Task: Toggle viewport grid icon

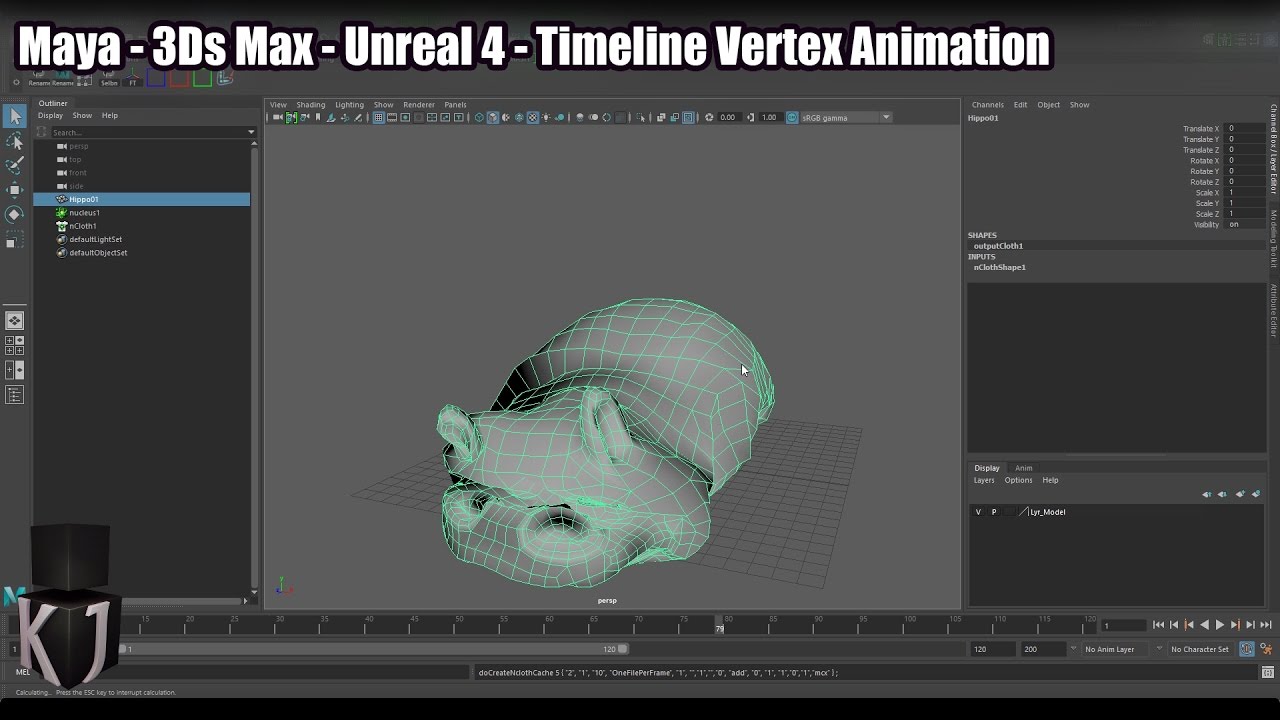Action: 378,117
